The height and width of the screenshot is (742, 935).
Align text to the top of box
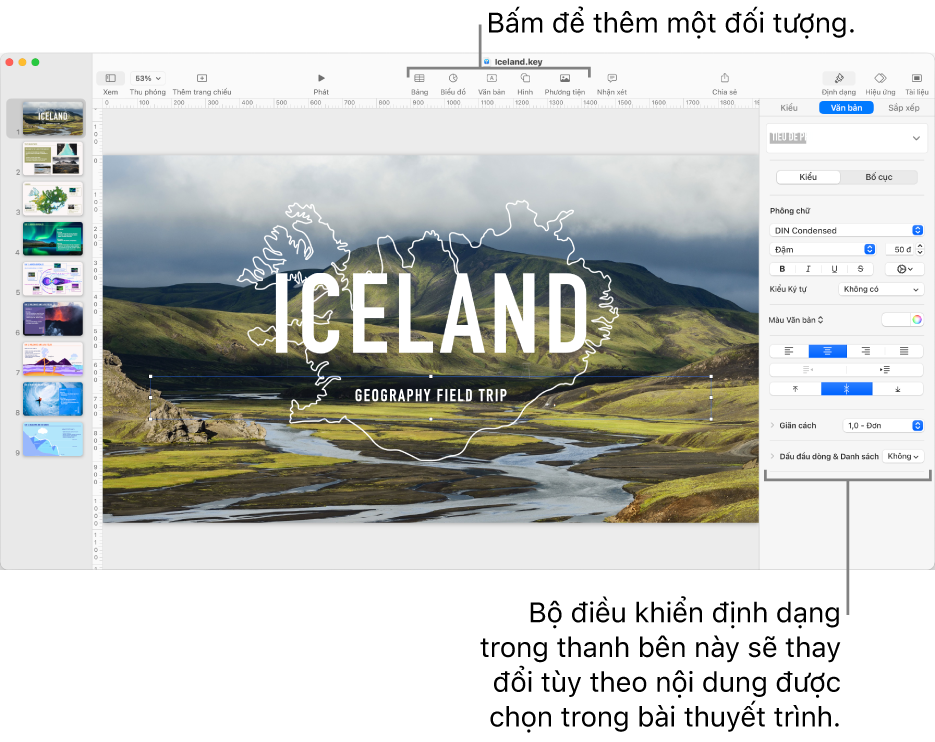pyautogui.click(x=795, y=389)
